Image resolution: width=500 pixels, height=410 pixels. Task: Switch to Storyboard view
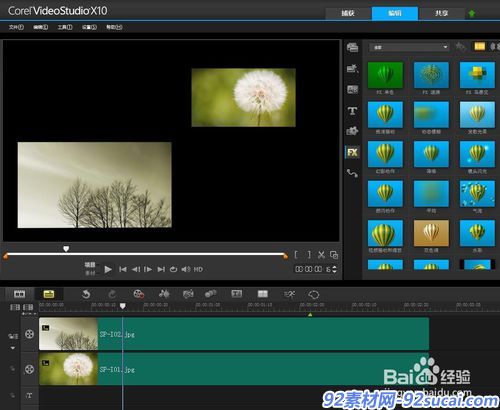pos(19,294)
